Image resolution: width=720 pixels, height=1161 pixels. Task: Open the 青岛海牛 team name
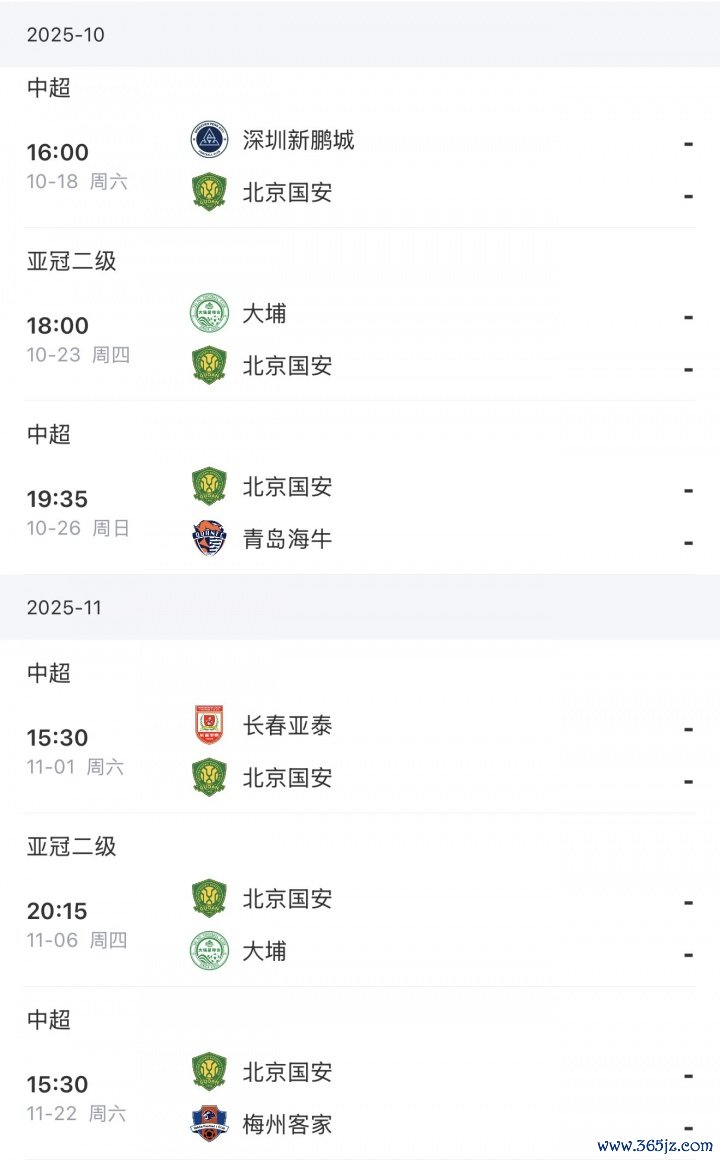point(287,540)
